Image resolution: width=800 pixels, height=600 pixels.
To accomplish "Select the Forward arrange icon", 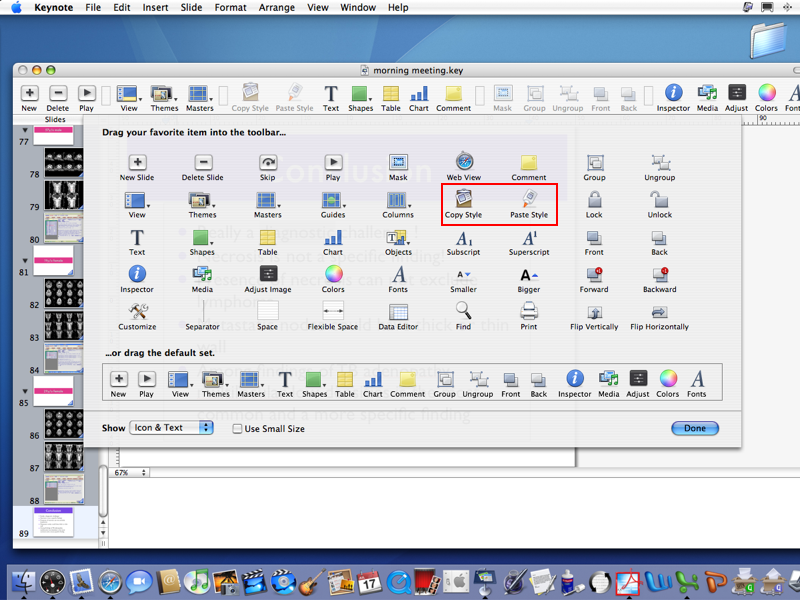I will pos(594,274).
